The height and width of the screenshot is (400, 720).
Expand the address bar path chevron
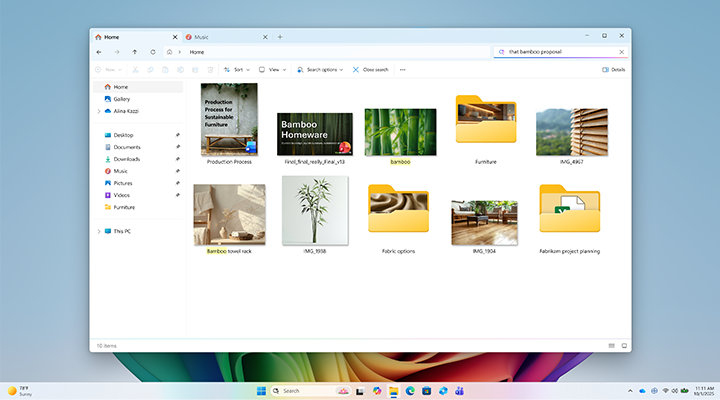tap(180, 52)
